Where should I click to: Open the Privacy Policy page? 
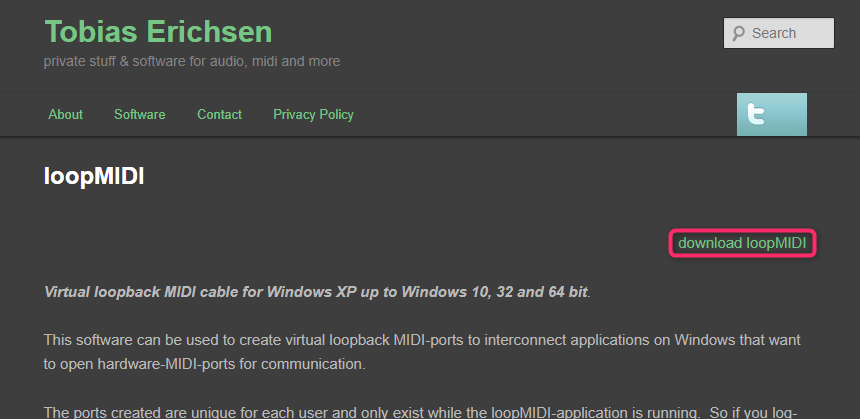pyautogui.click(x=313, y=115)
